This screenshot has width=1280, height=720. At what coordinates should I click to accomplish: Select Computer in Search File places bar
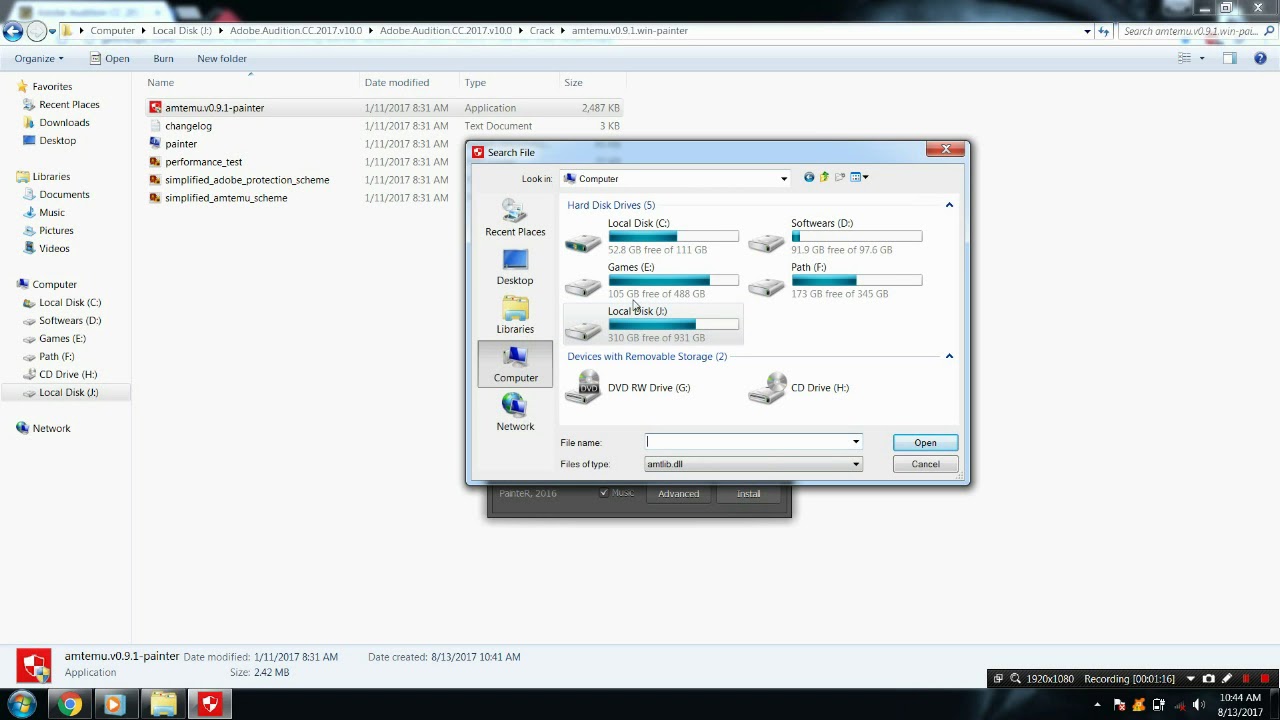(515, 363)
